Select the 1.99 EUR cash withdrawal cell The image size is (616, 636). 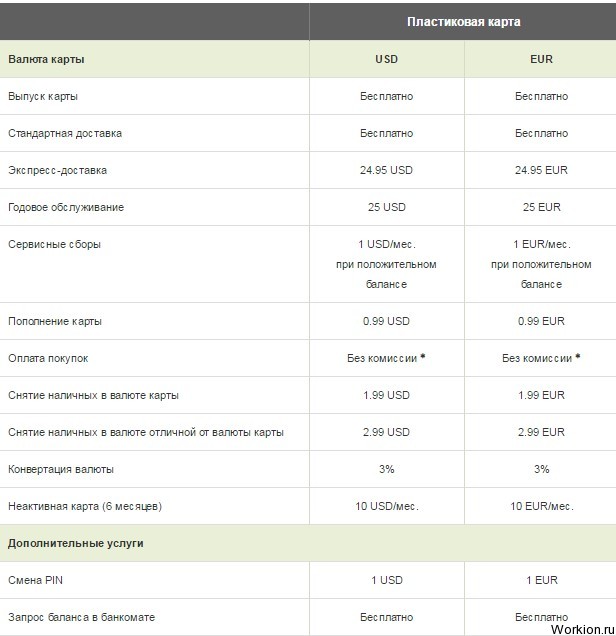(x=541, y=395)
